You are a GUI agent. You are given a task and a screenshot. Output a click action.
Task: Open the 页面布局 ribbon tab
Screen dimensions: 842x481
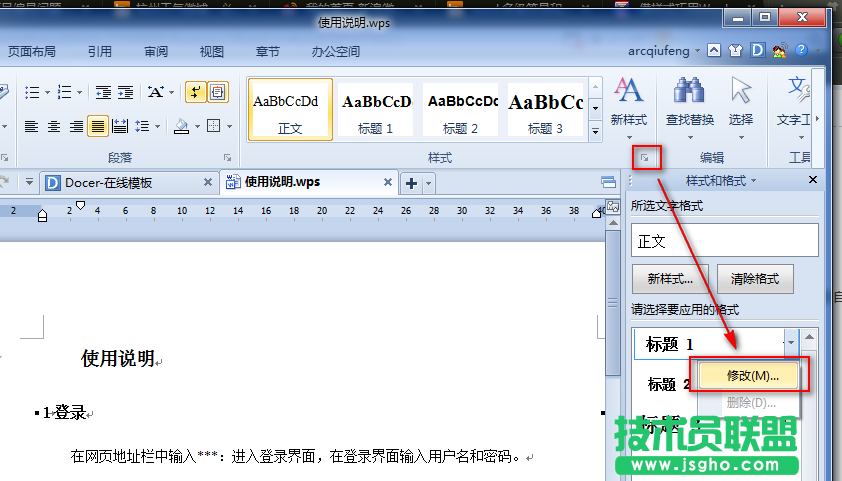32,52
